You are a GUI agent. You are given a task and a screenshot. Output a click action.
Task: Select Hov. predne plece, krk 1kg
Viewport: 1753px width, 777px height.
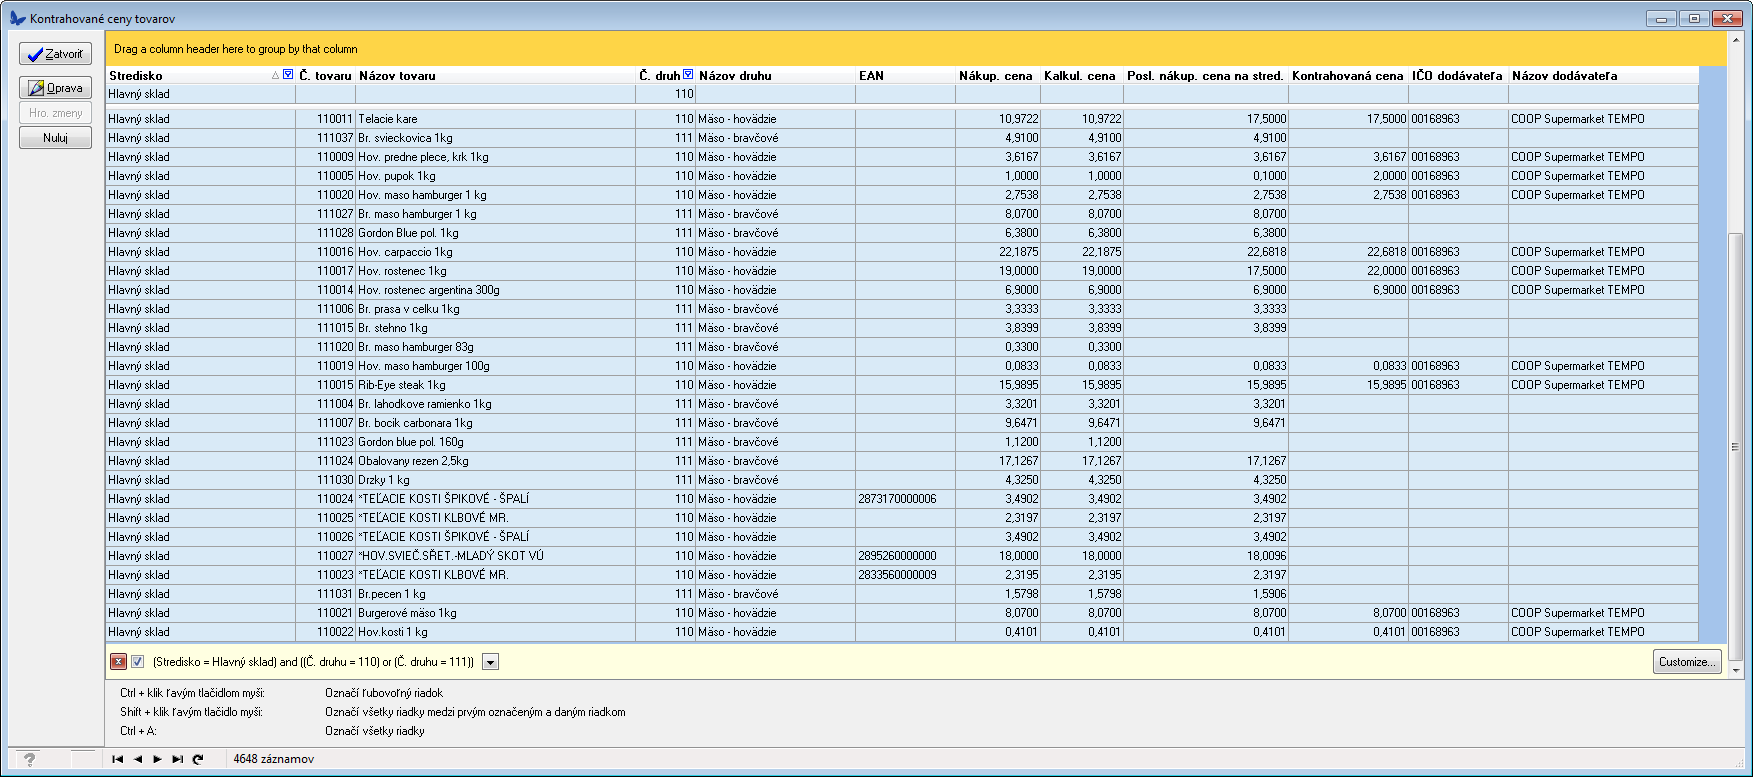[902, 157]
